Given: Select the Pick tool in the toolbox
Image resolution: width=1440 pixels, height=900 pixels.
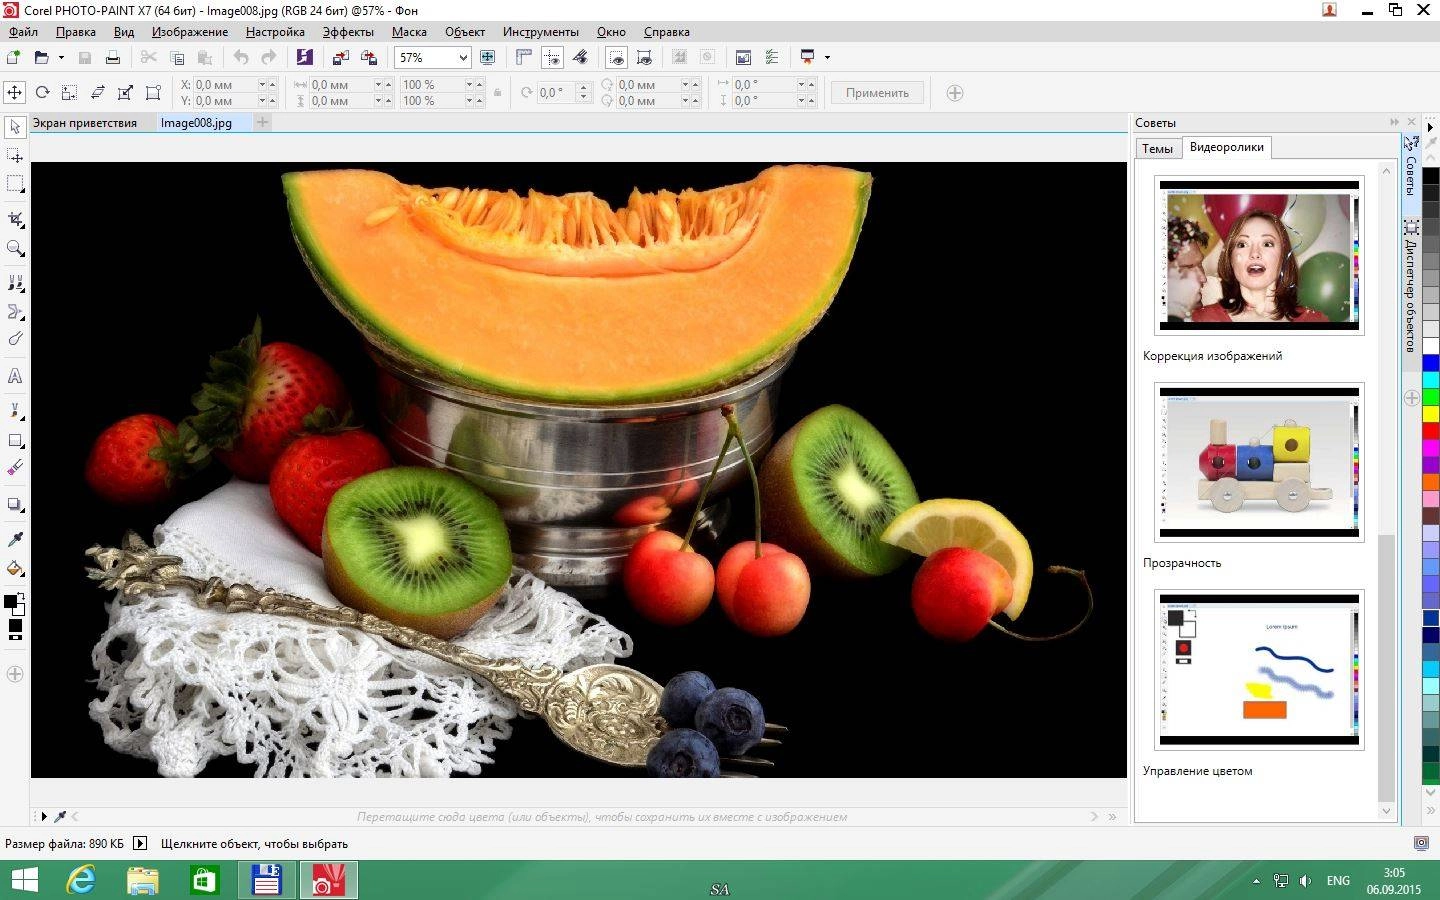Looking at the screenshot, I should tap(14, 128).
